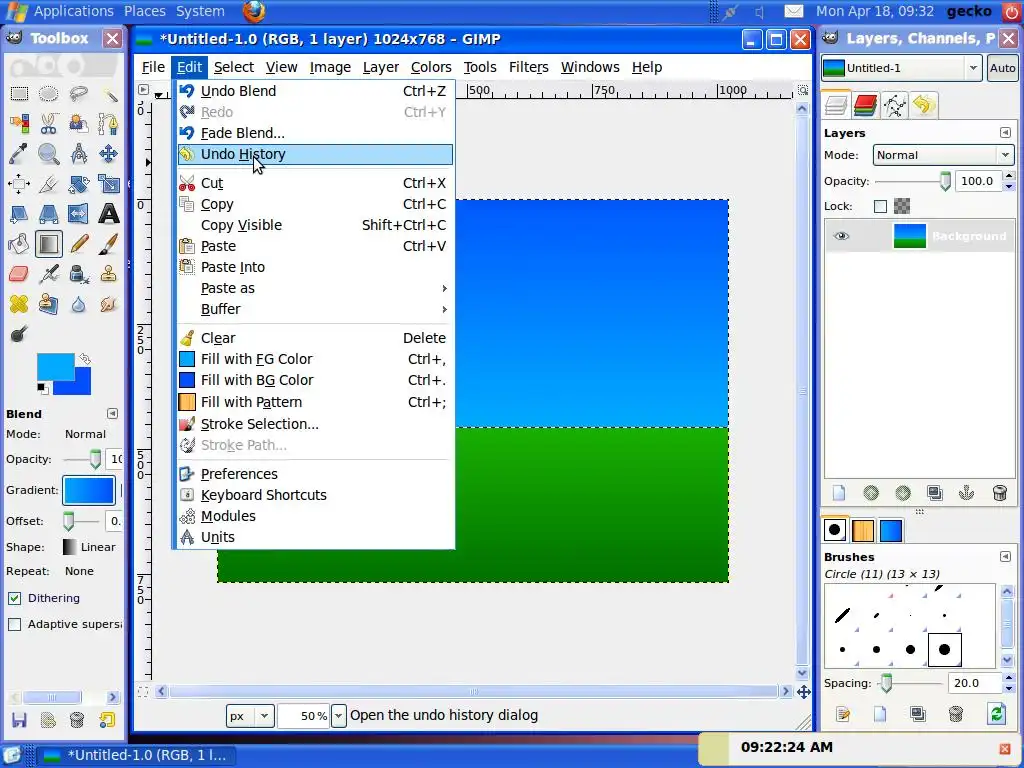Open Preferences from Edit menu
This screenshot has width=1024, height=768.
pyautogui.click(x=315, y=474)
